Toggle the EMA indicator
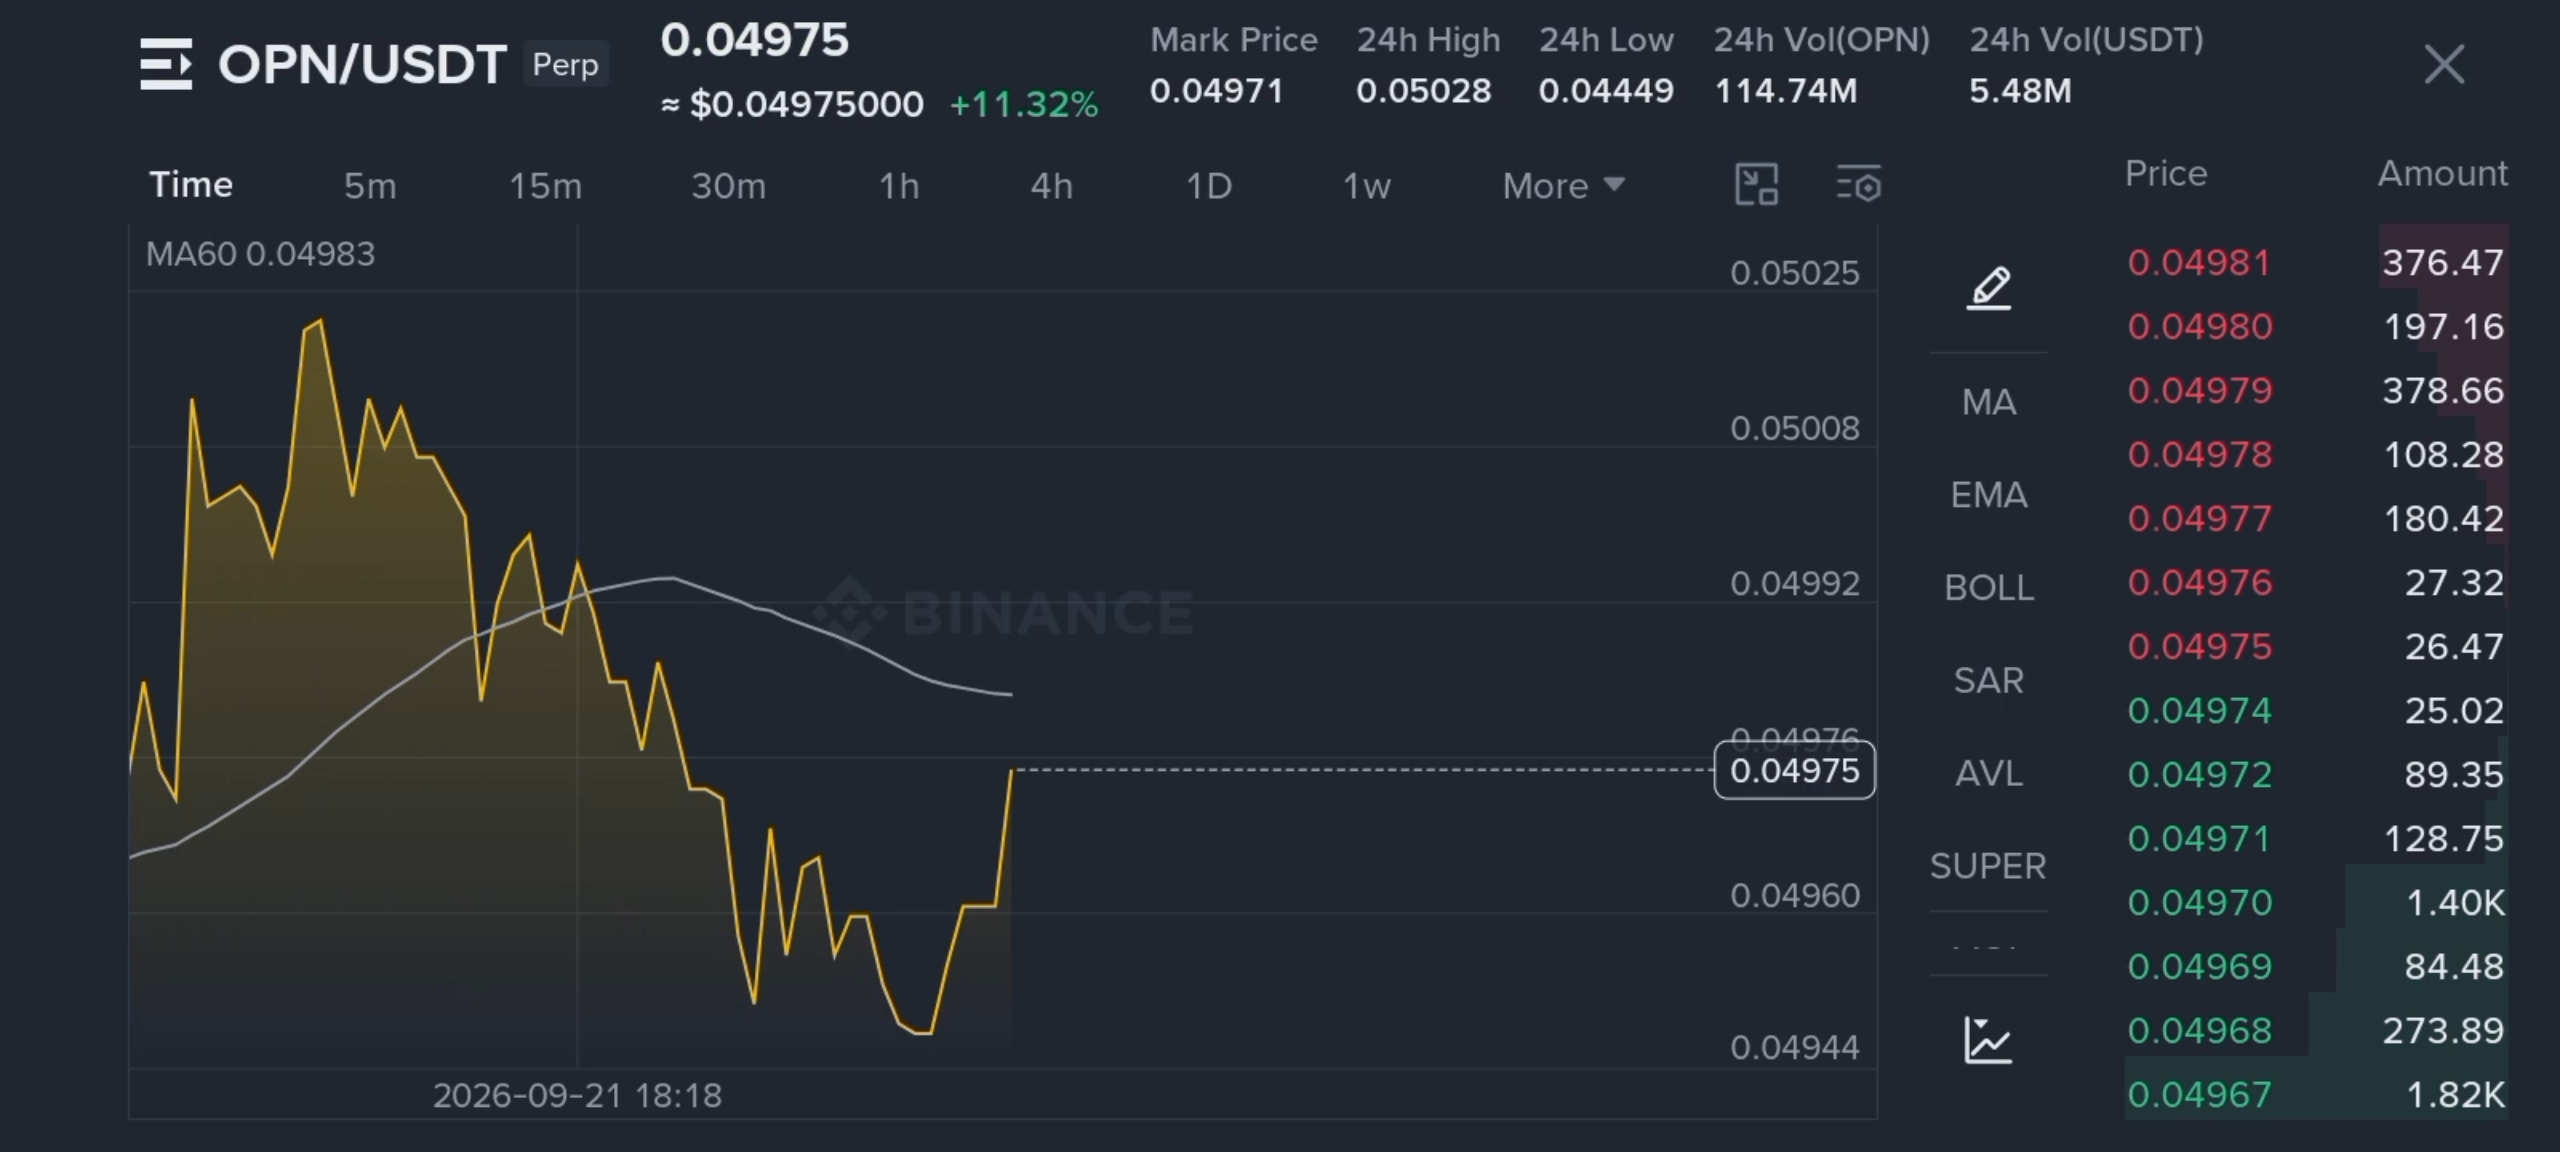The image size is (2560, 1152). click(1989, 495)
